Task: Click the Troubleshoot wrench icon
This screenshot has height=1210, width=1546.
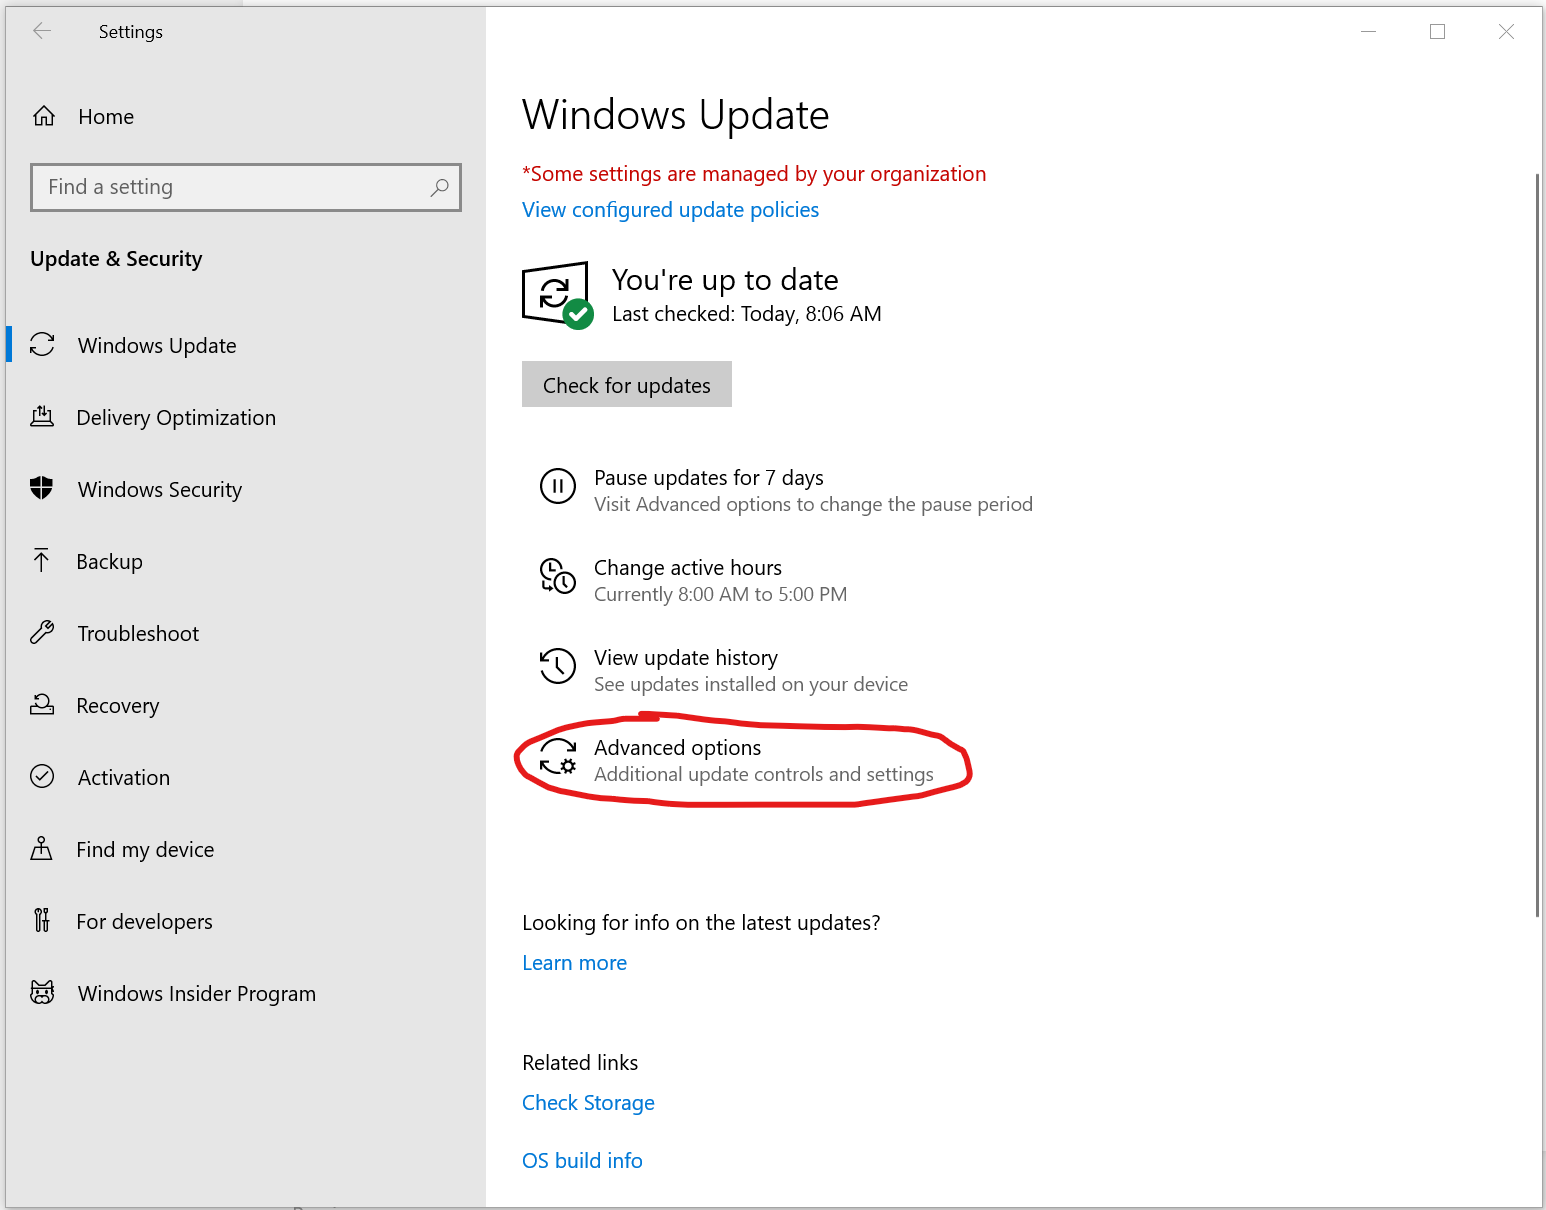Action: pyautogui.click(x=42, y=633)
